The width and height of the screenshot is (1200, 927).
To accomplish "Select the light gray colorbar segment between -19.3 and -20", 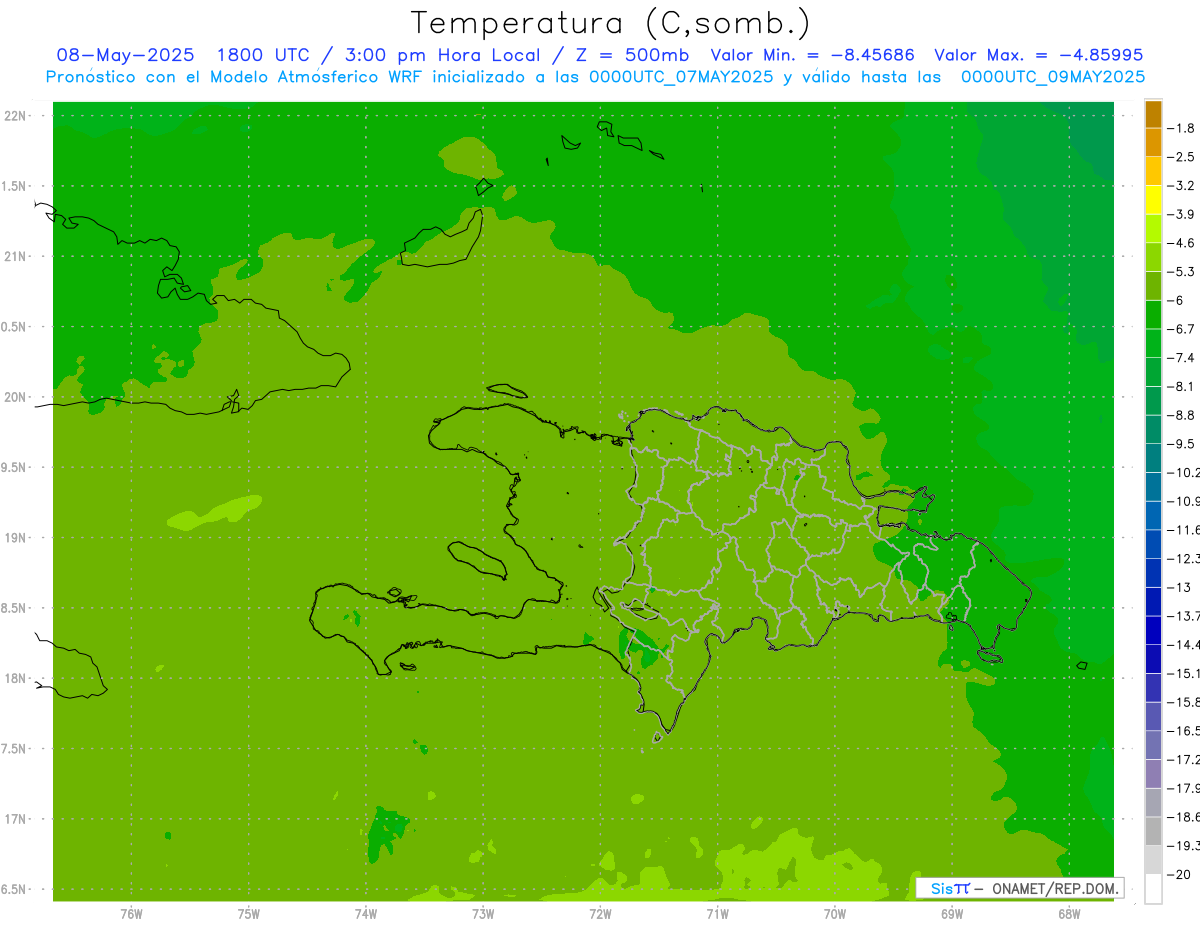I will coord(1153,860).
